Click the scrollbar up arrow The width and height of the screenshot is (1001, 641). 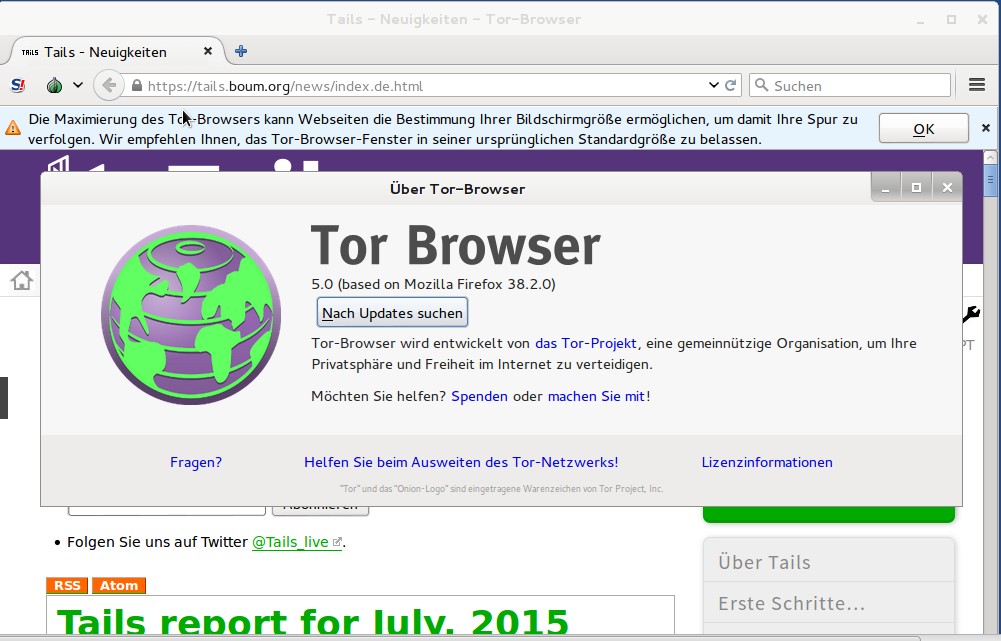click(x=990, y=156)
